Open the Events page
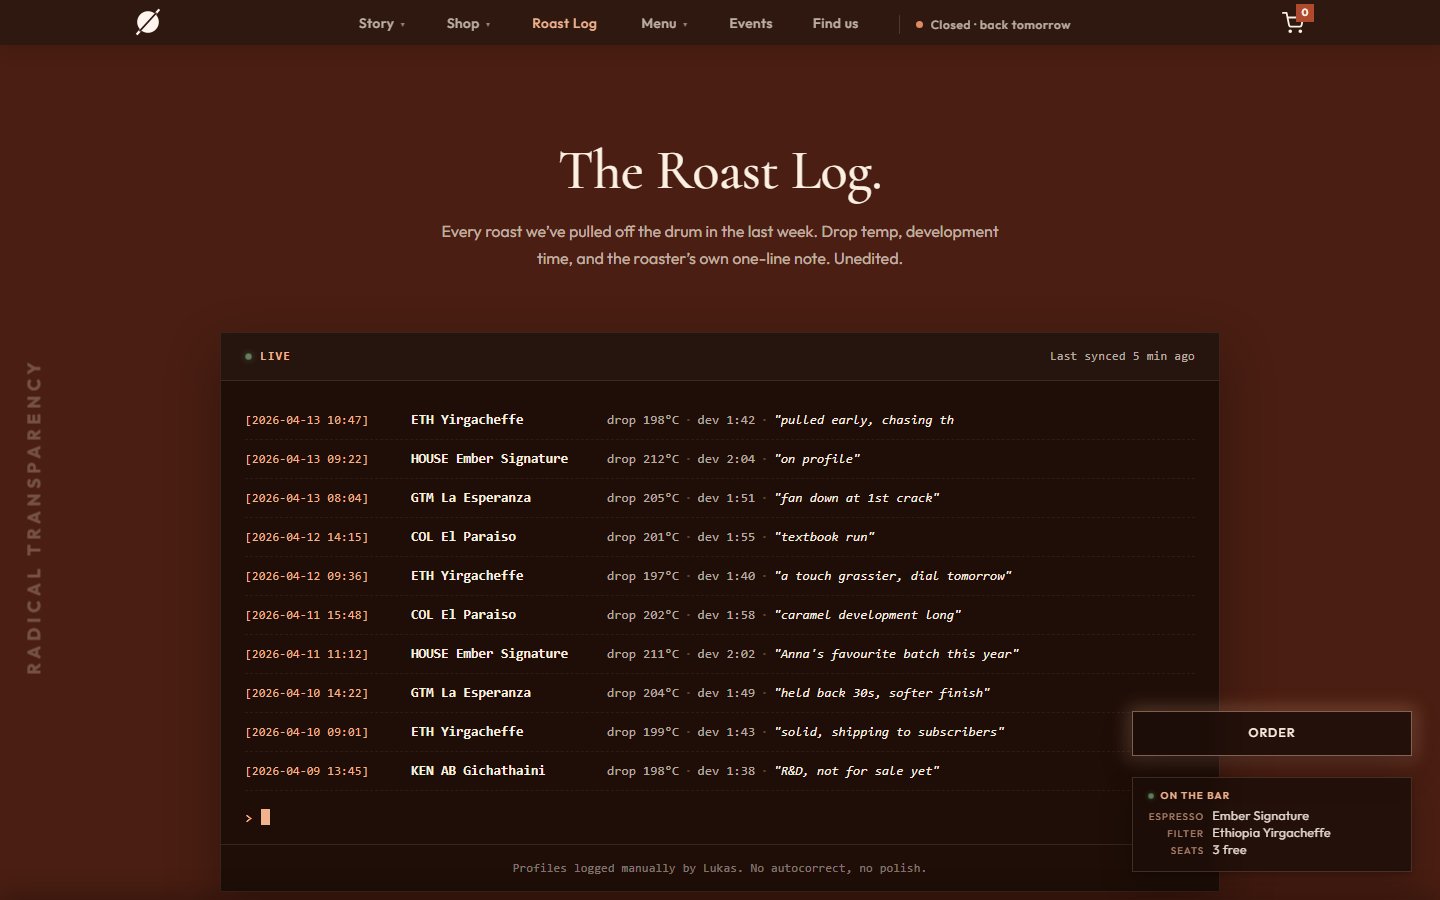This screenshot has height=900, width=1440. click(x=750, y=24)
